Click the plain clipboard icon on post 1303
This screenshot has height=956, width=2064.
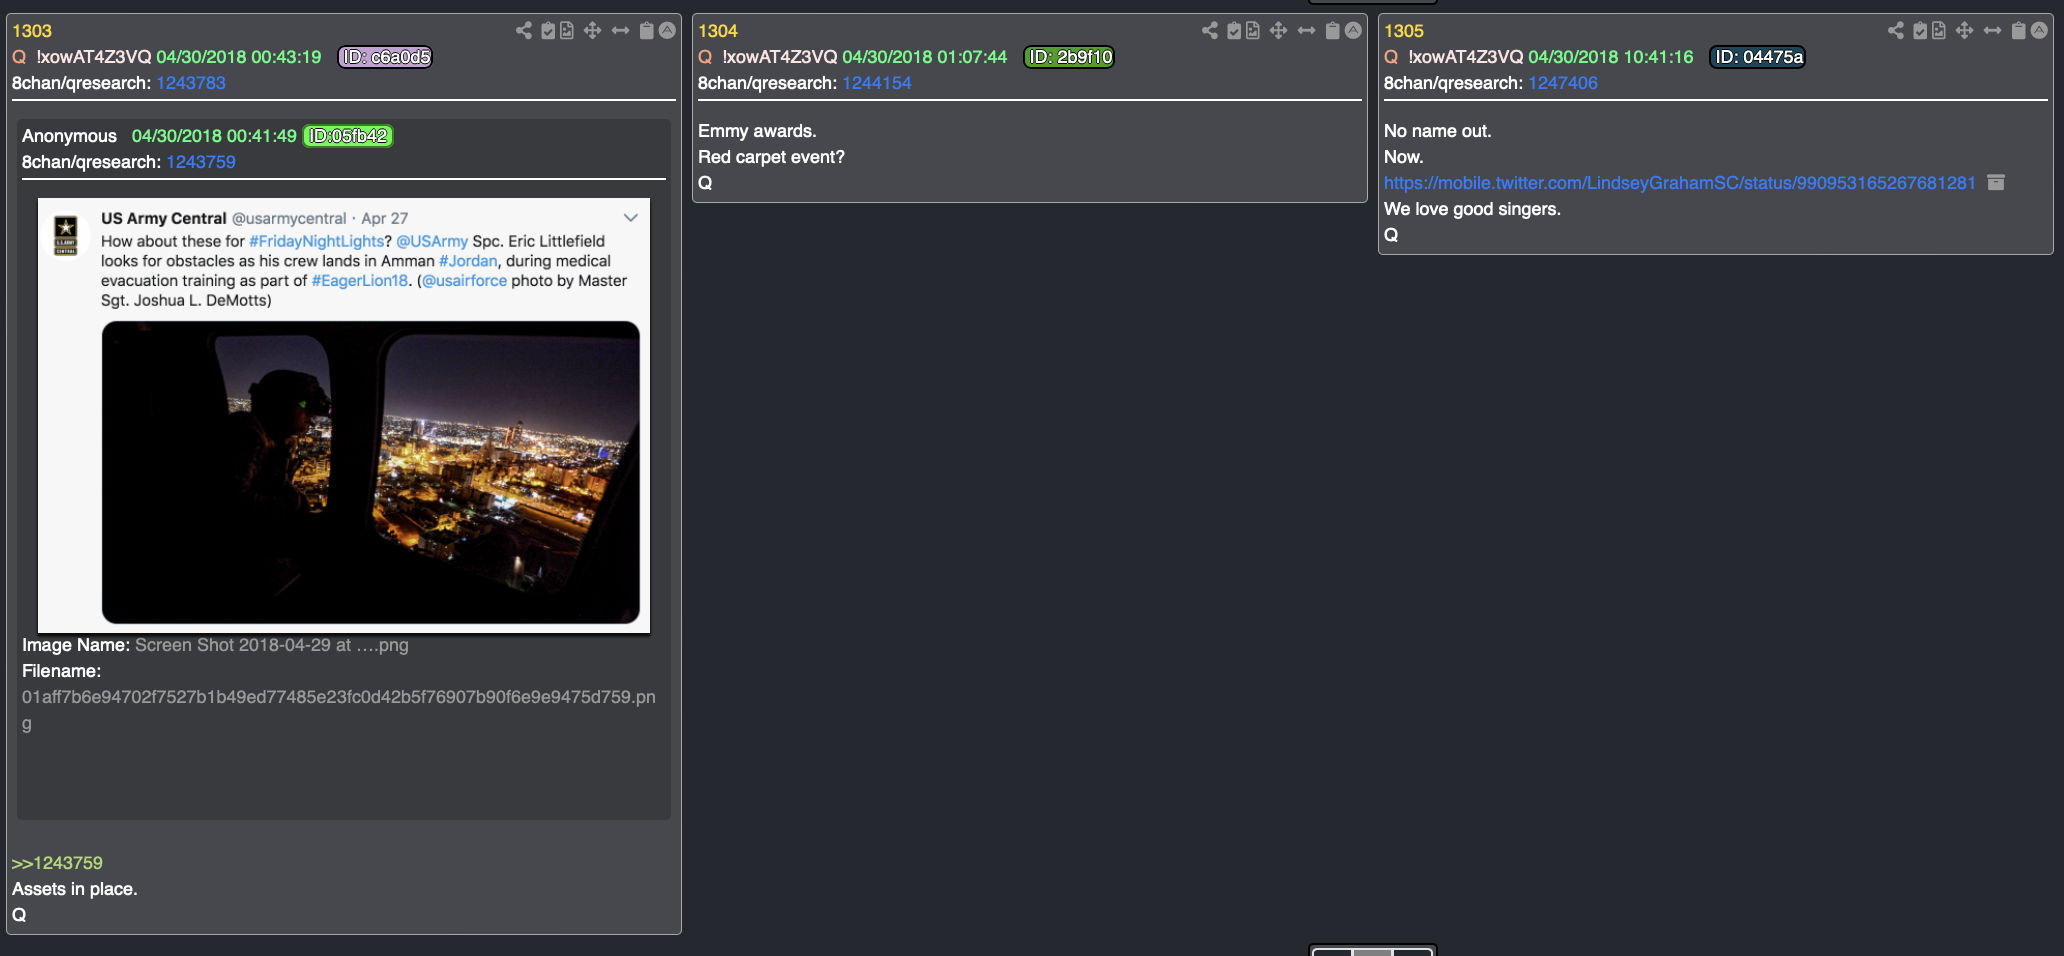[646, 31]
